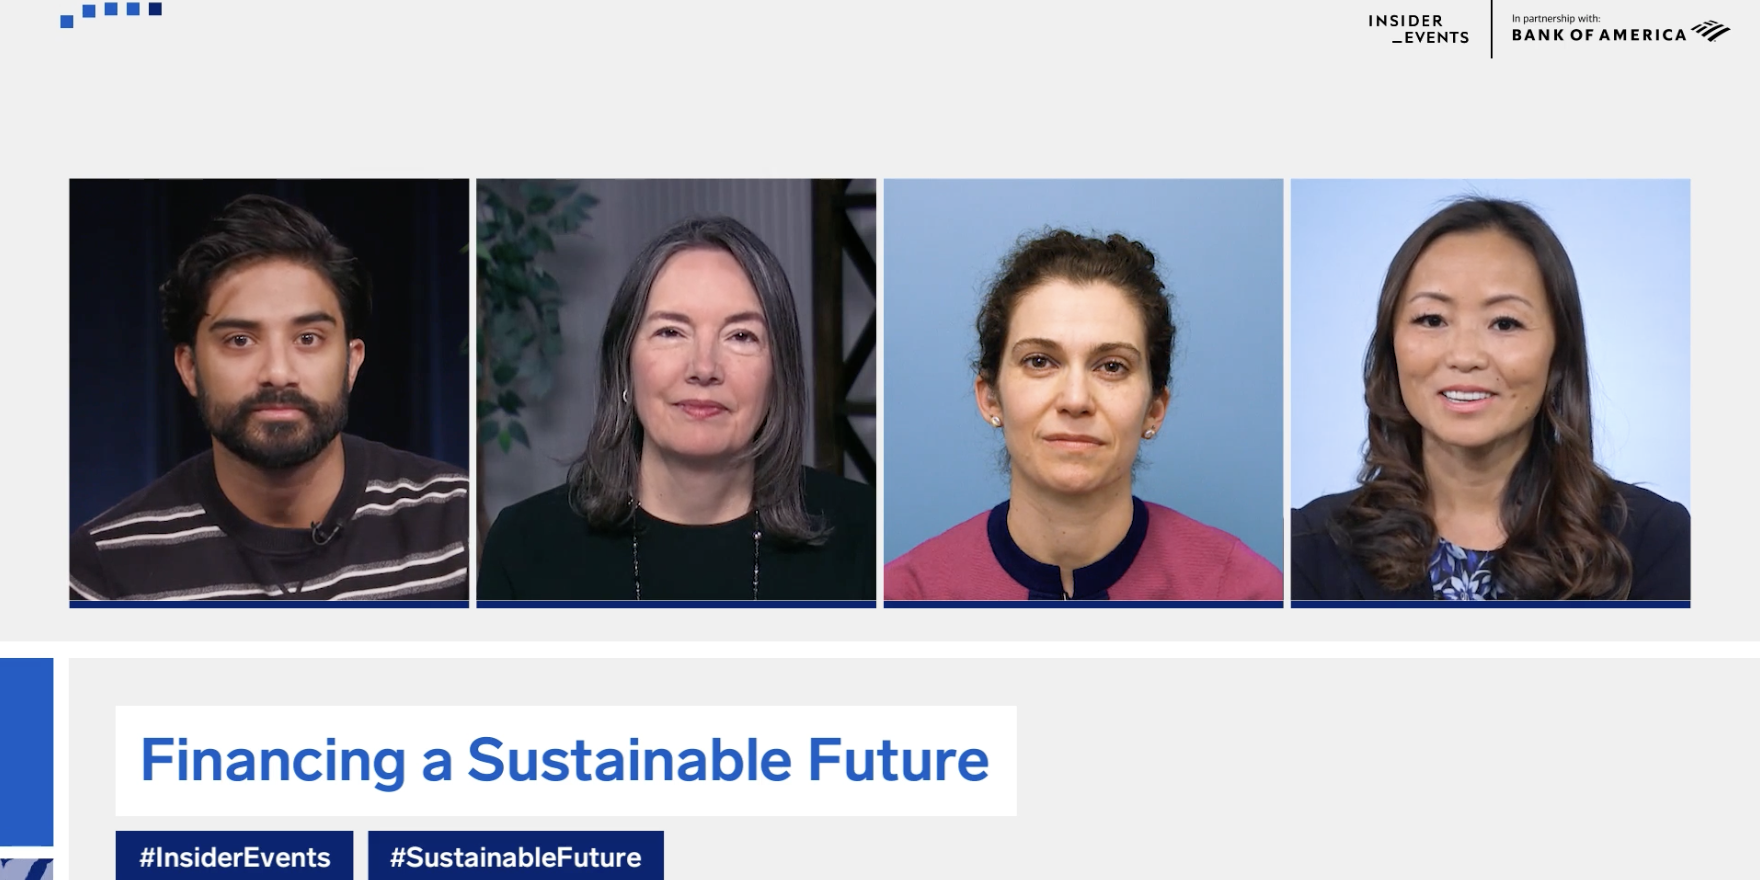Click the blue squares logo in the top-left corner
This screenshot has height=880, width=1760.
(111, 14)
